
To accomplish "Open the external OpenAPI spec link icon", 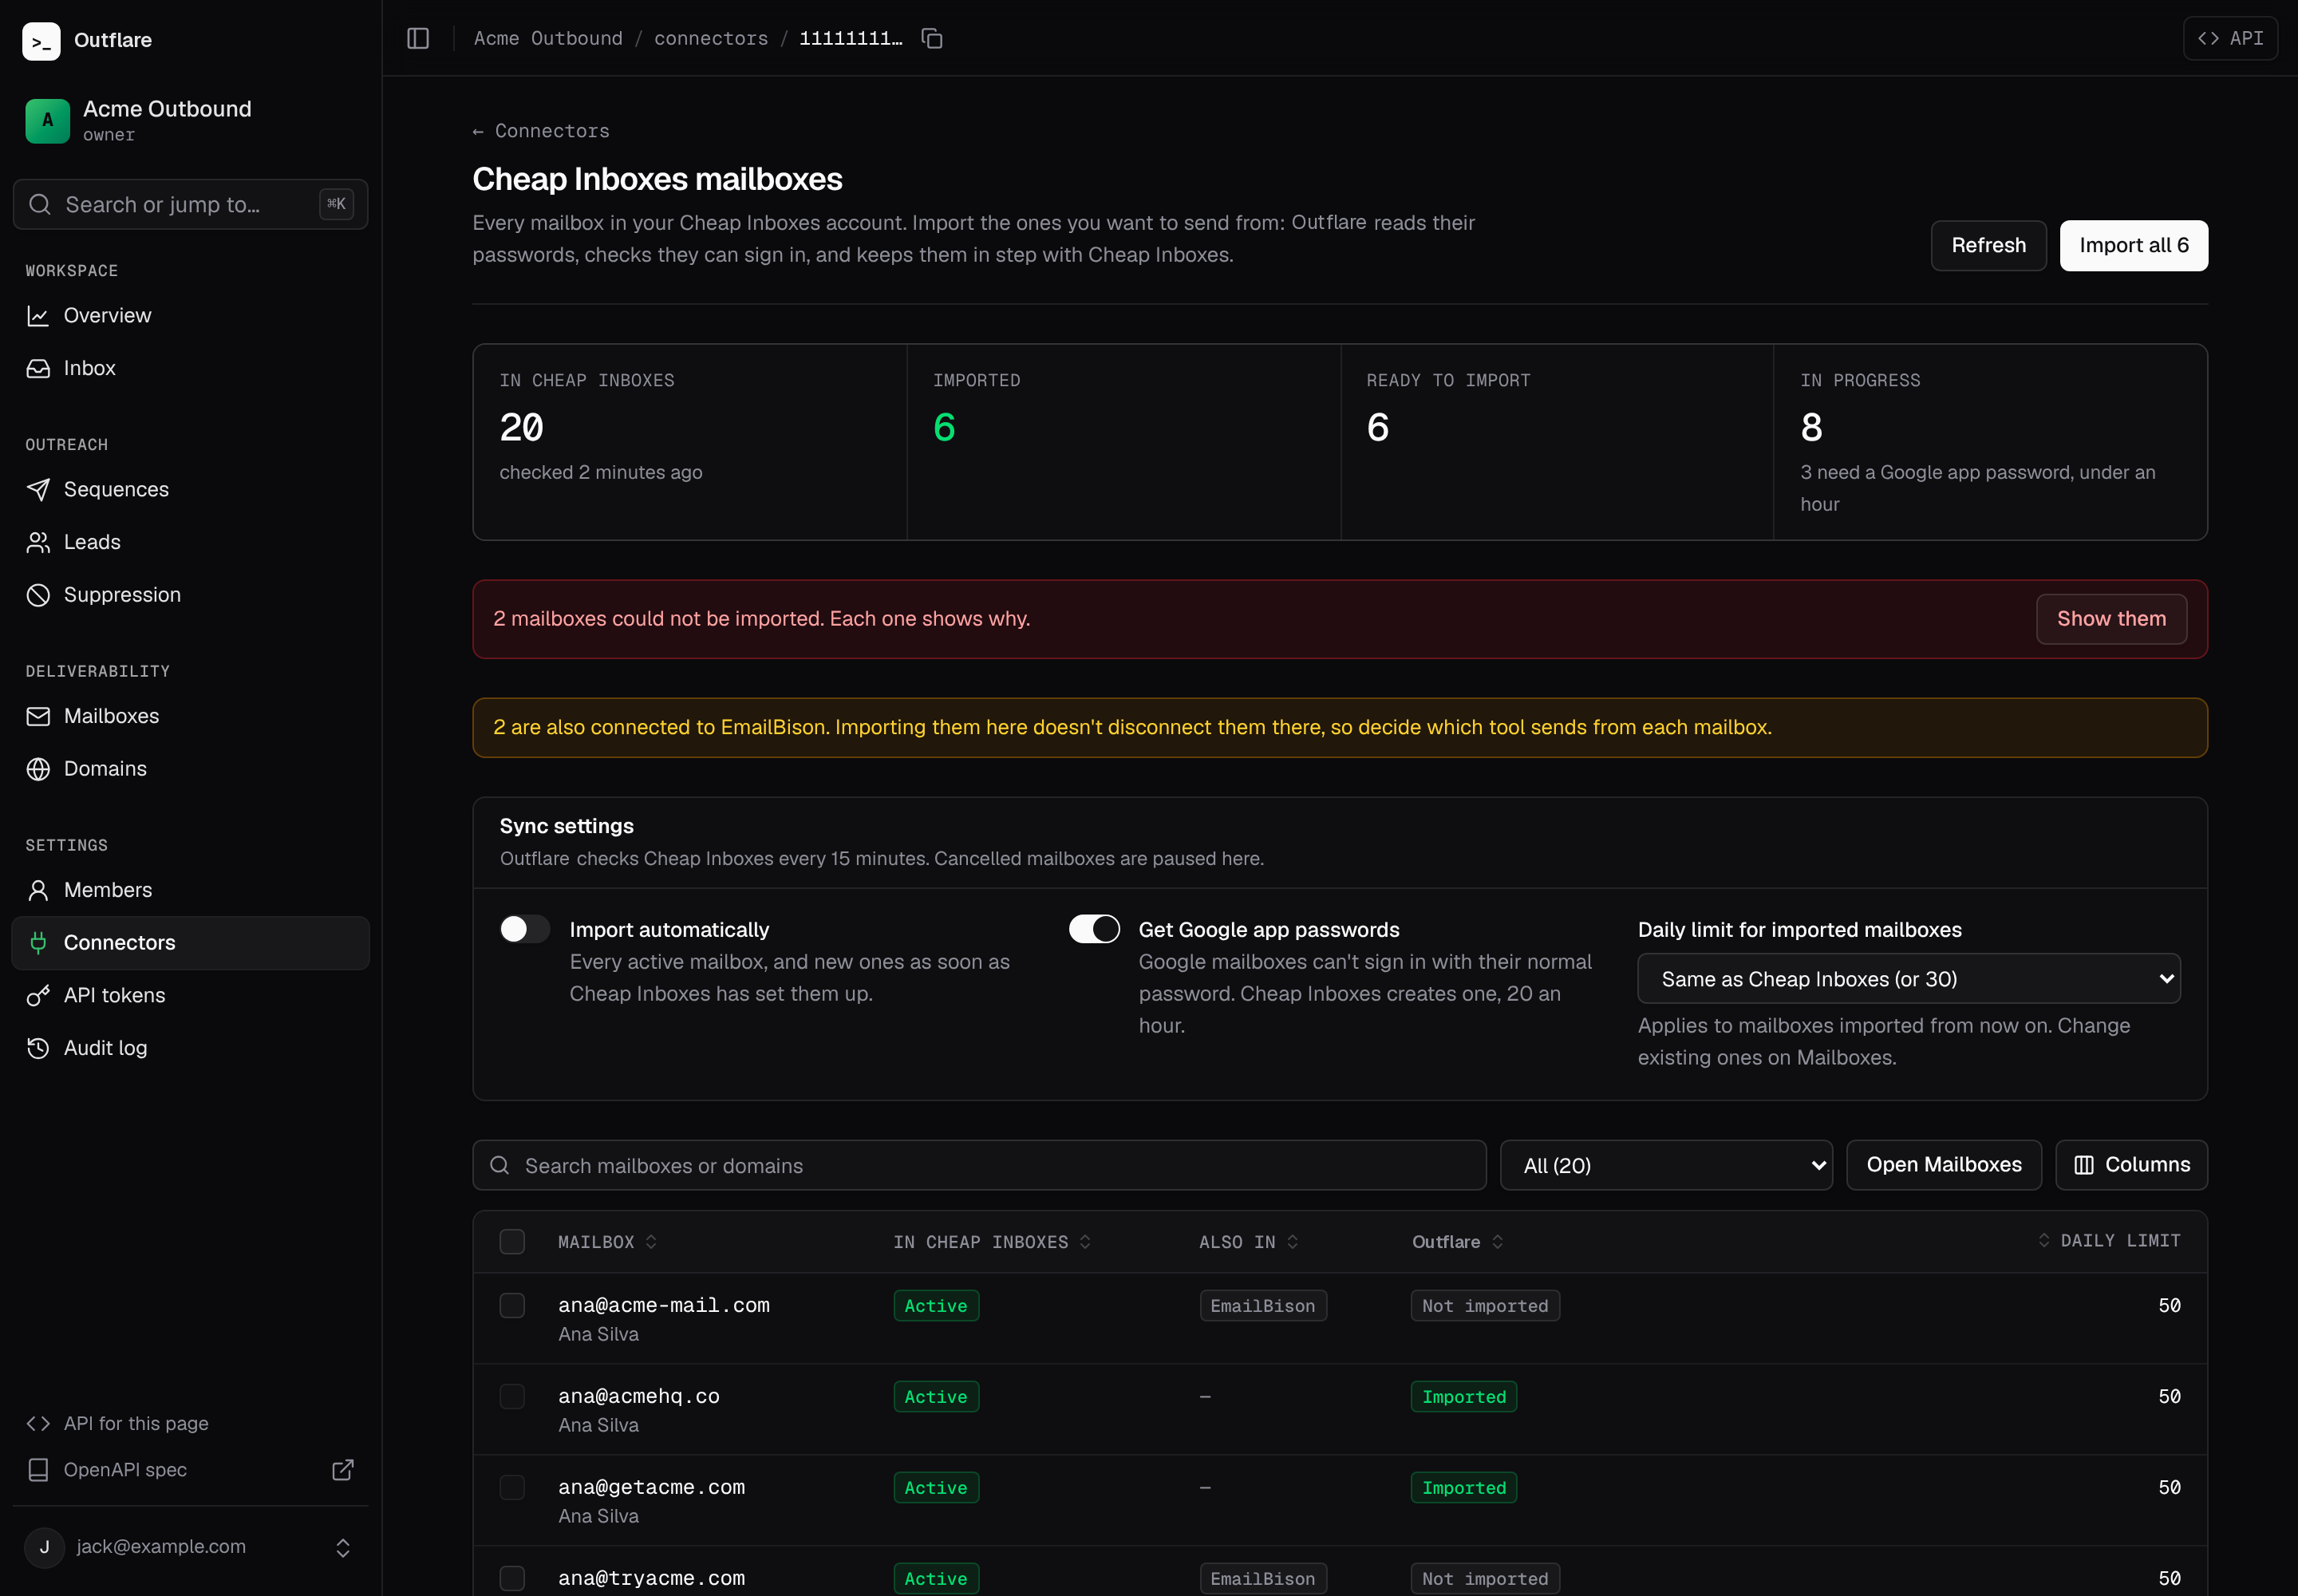I will [343, 1469].
